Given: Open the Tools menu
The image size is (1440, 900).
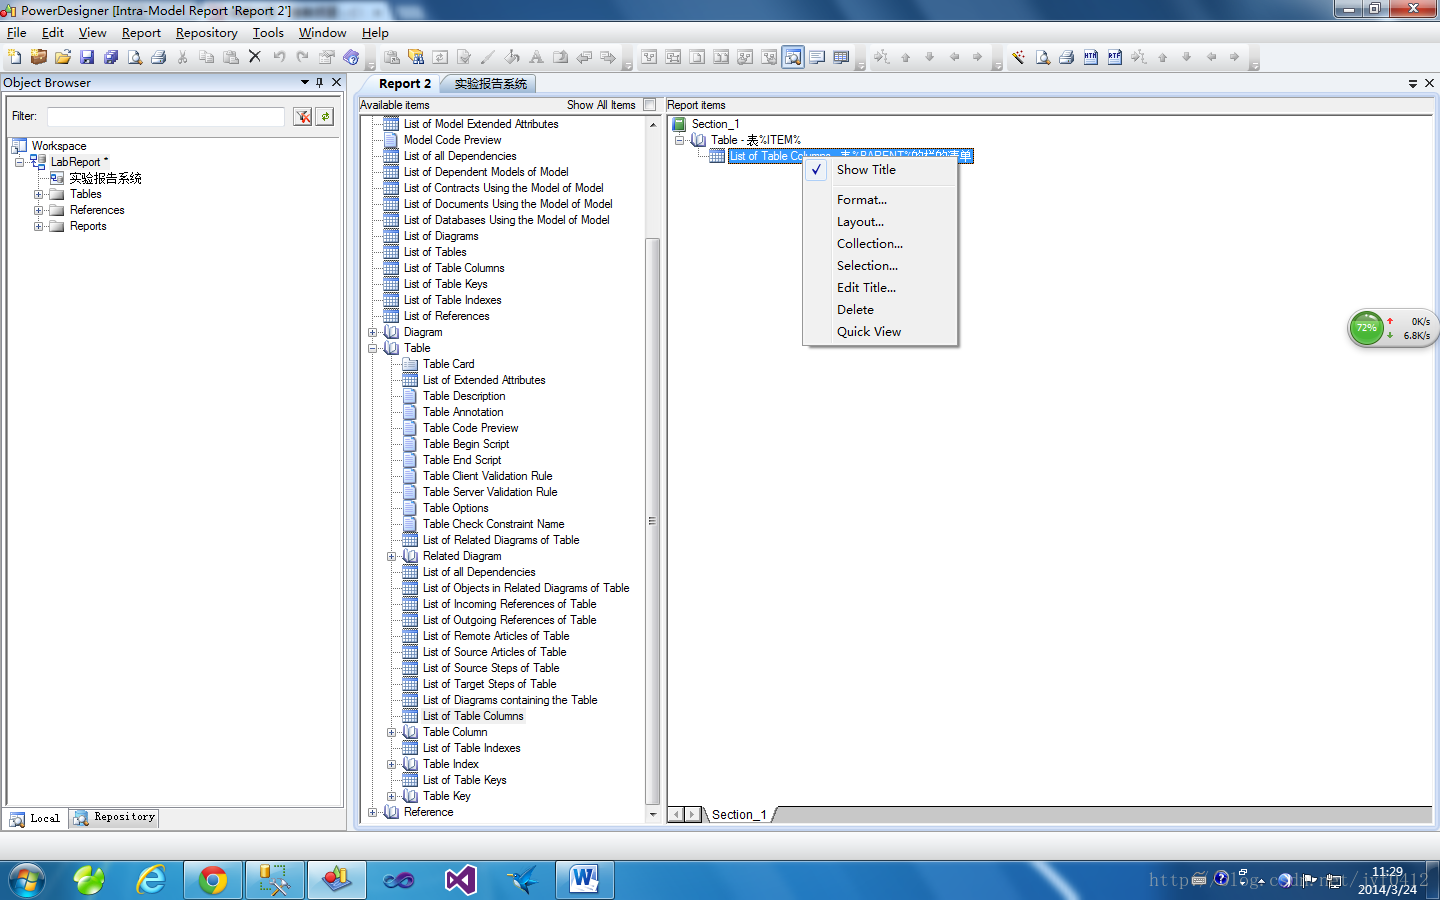Looking at the screenshot, I should tap(268, 33).
